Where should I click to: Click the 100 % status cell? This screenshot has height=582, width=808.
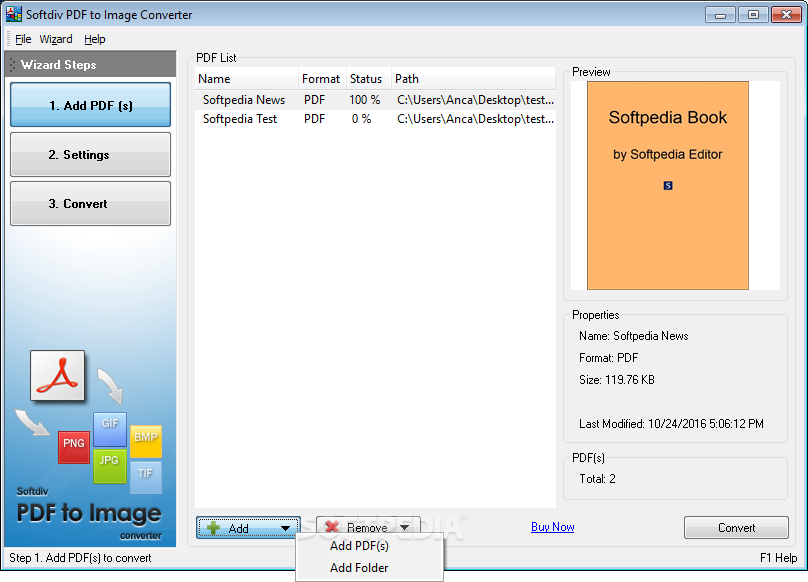click(x=364, y=100)
